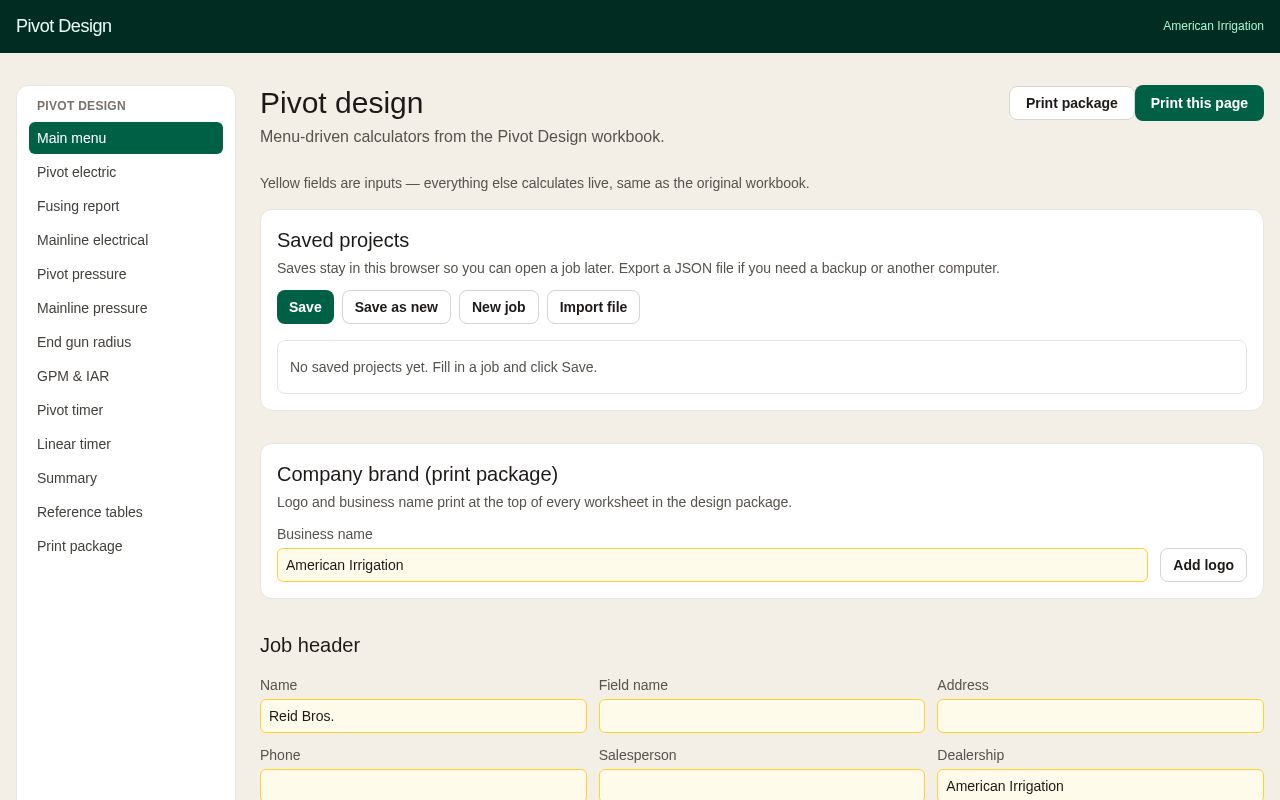The width and height of the screenshot is (1280, 800).
Task: Click the Pivot Design logo title
Action: (64, 26)
